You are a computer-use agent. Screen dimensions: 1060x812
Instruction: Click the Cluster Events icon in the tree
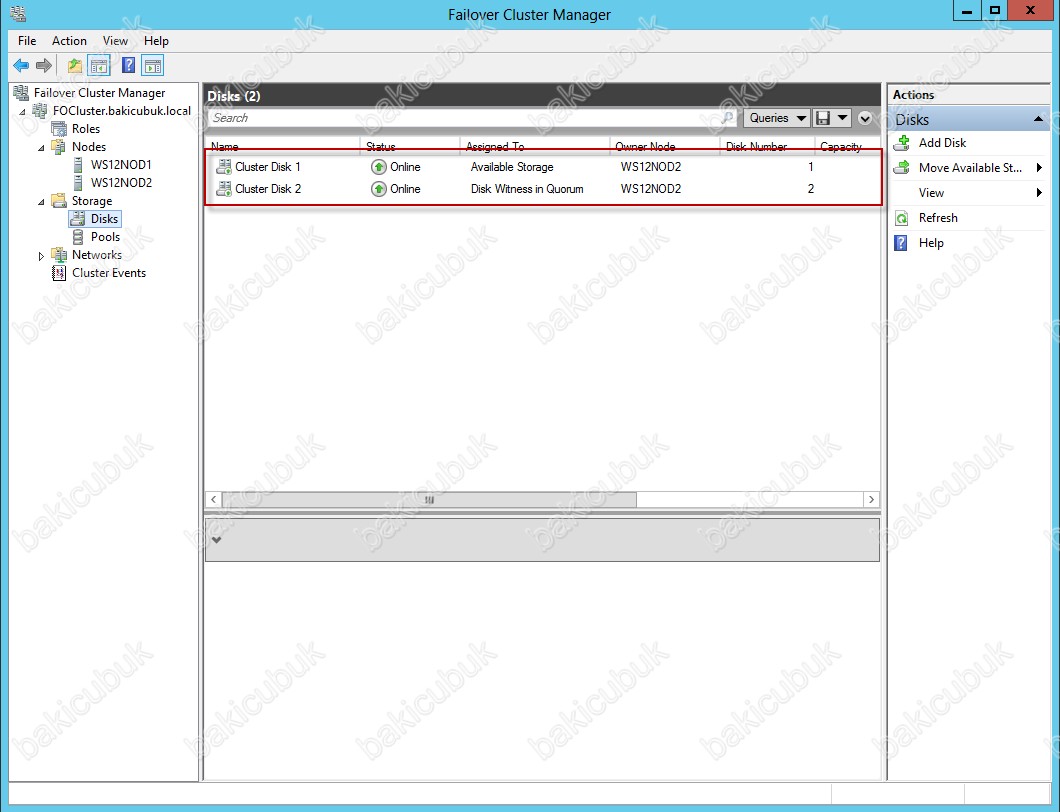click(59, 273)
